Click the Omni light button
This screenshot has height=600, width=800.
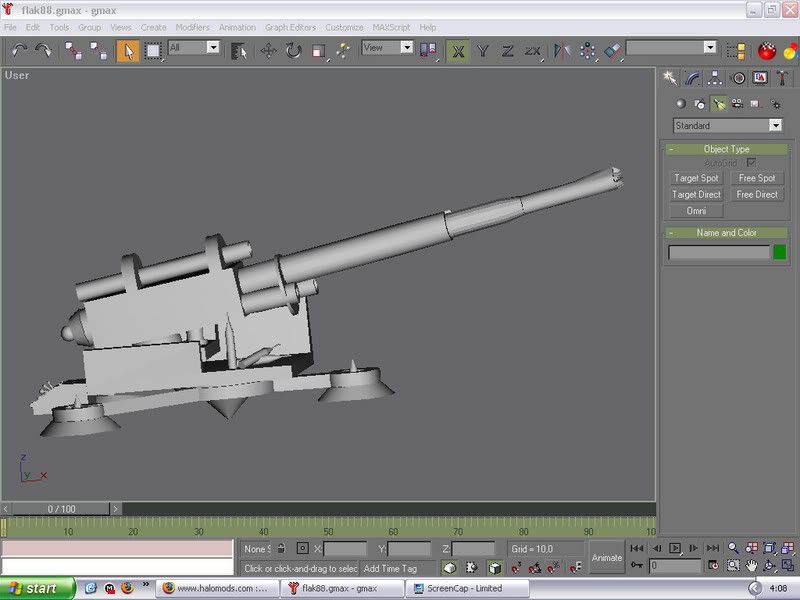point(696,211)
